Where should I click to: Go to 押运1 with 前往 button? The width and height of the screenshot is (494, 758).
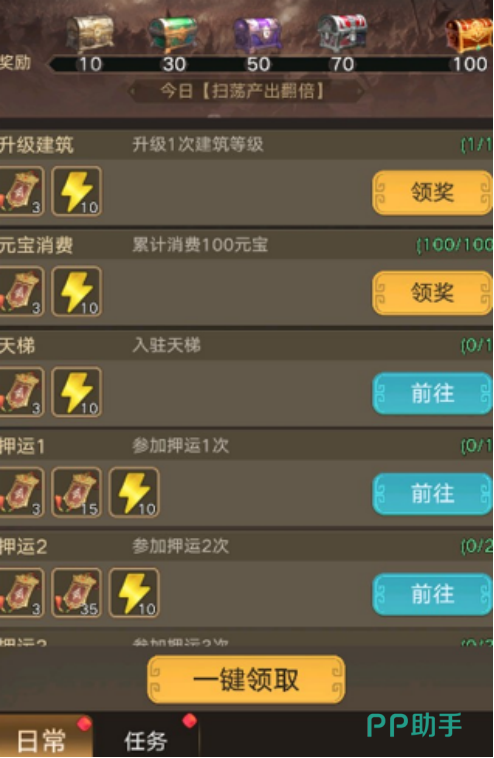pyautogui.click(x=432, y=494)
